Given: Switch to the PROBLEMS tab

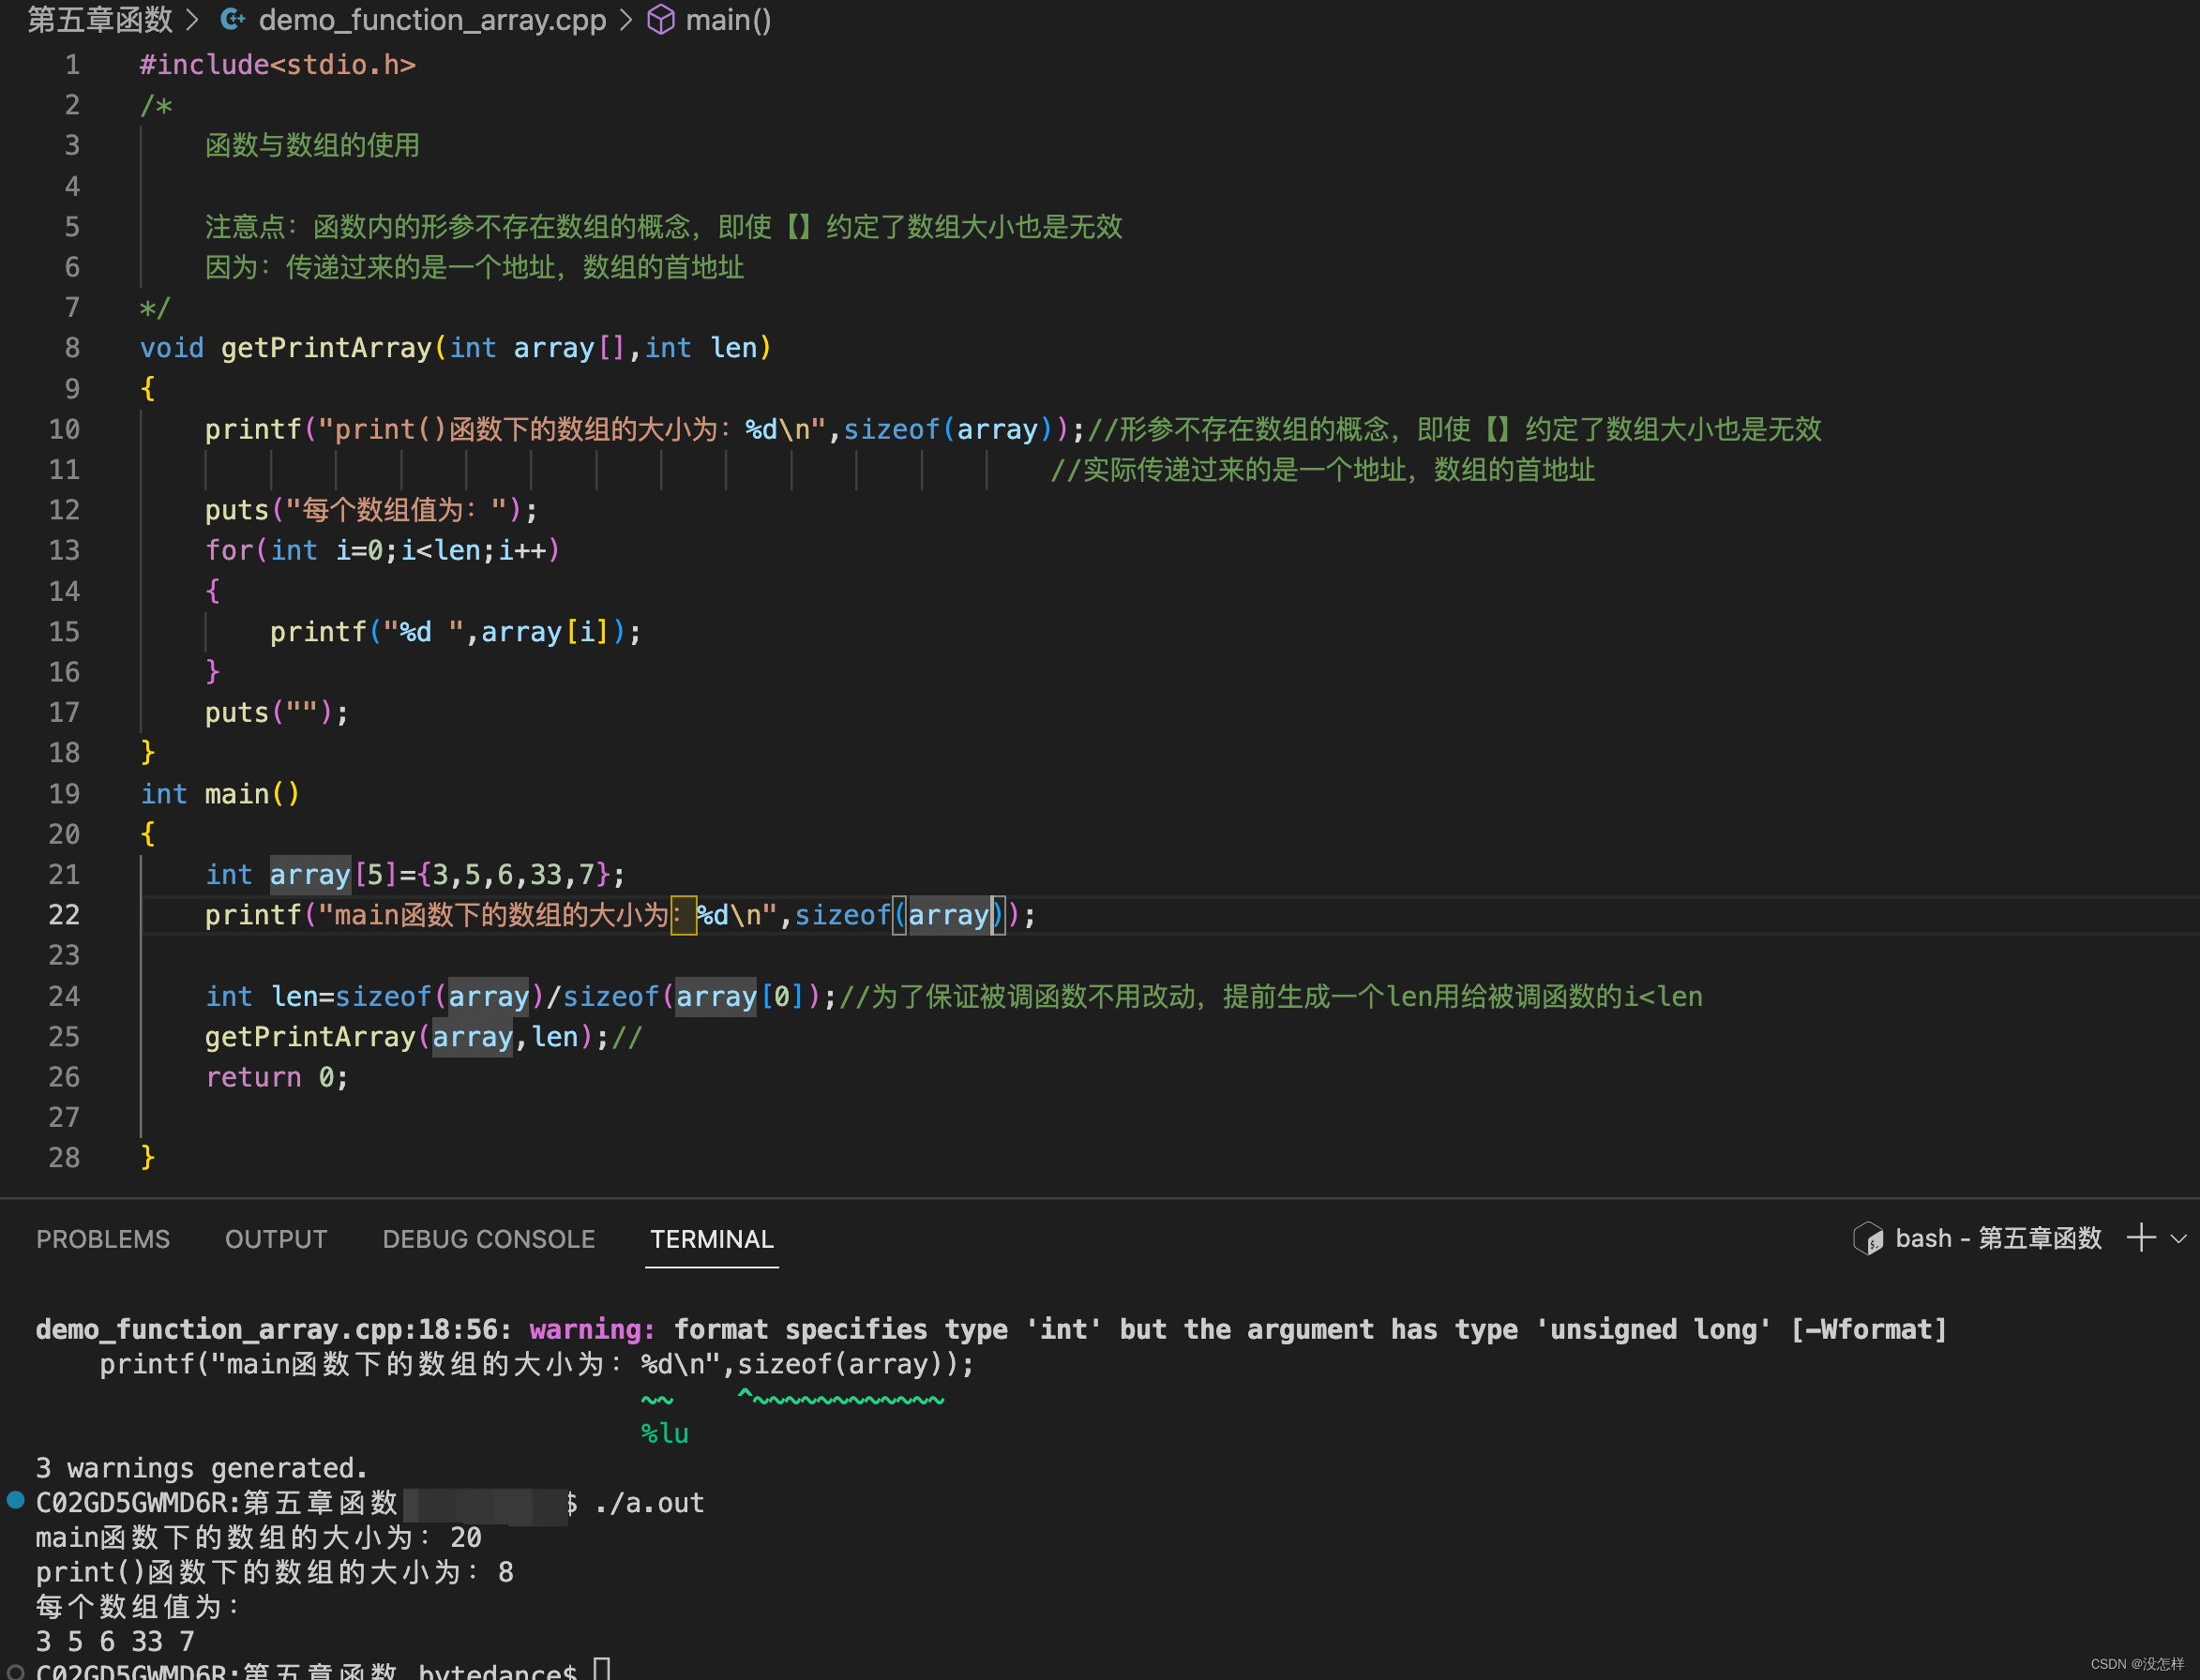Looking at the screenshot, I should click(x=103, y=1239).
